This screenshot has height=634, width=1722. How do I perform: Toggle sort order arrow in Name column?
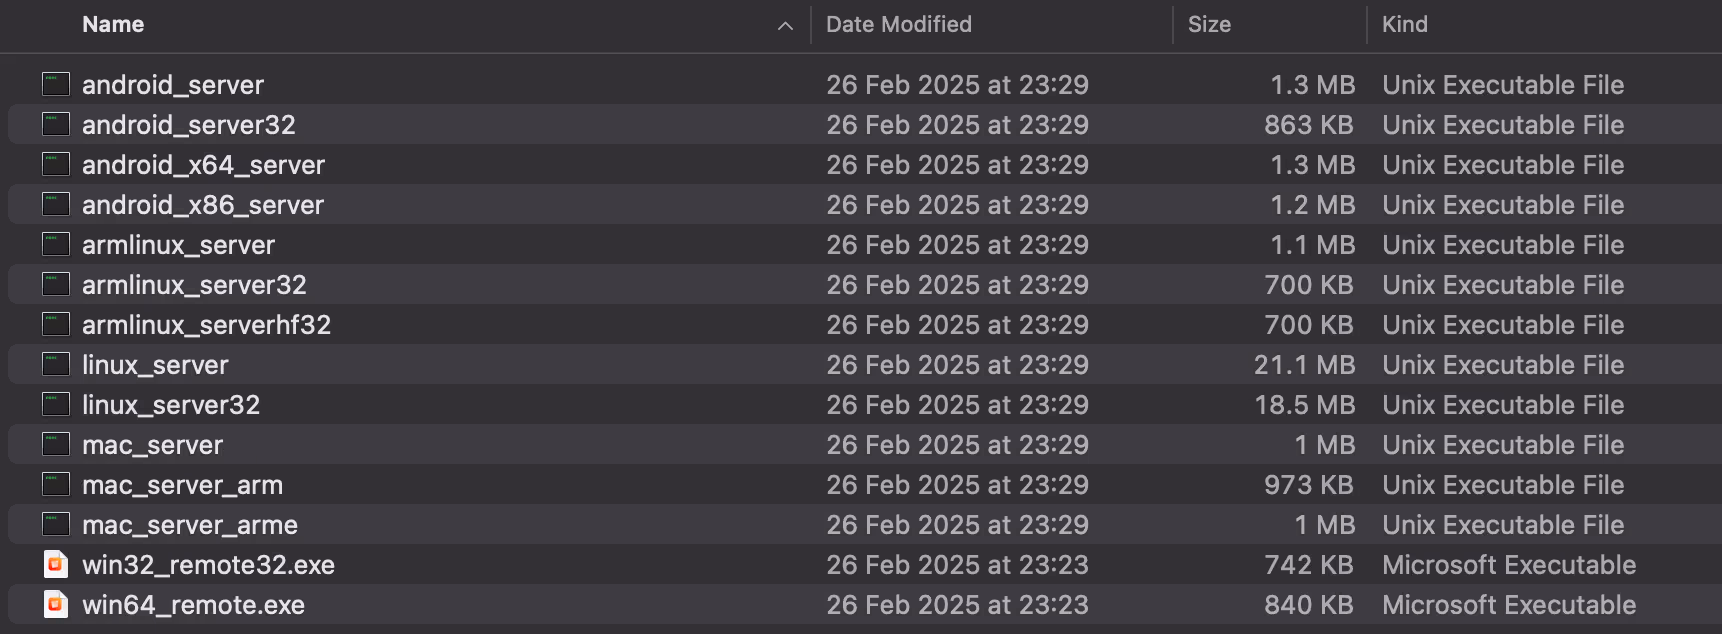785,25
